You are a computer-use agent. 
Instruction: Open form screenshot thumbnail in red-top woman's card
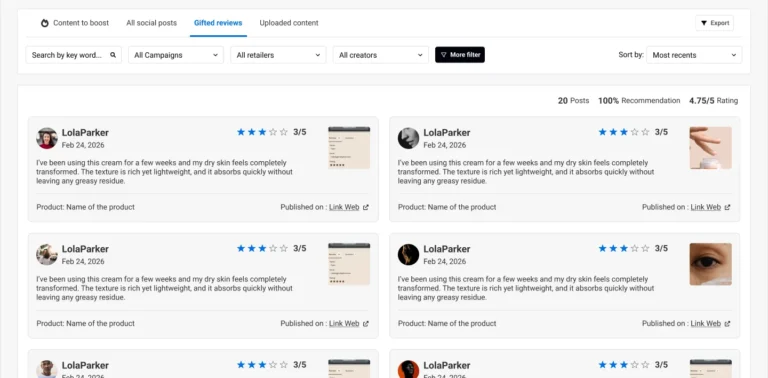coord(349,148)
